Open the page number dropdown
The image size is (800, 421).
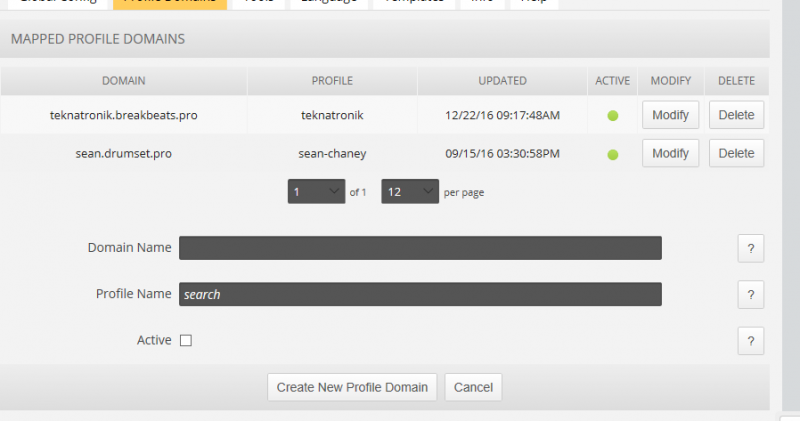[316, 192]
